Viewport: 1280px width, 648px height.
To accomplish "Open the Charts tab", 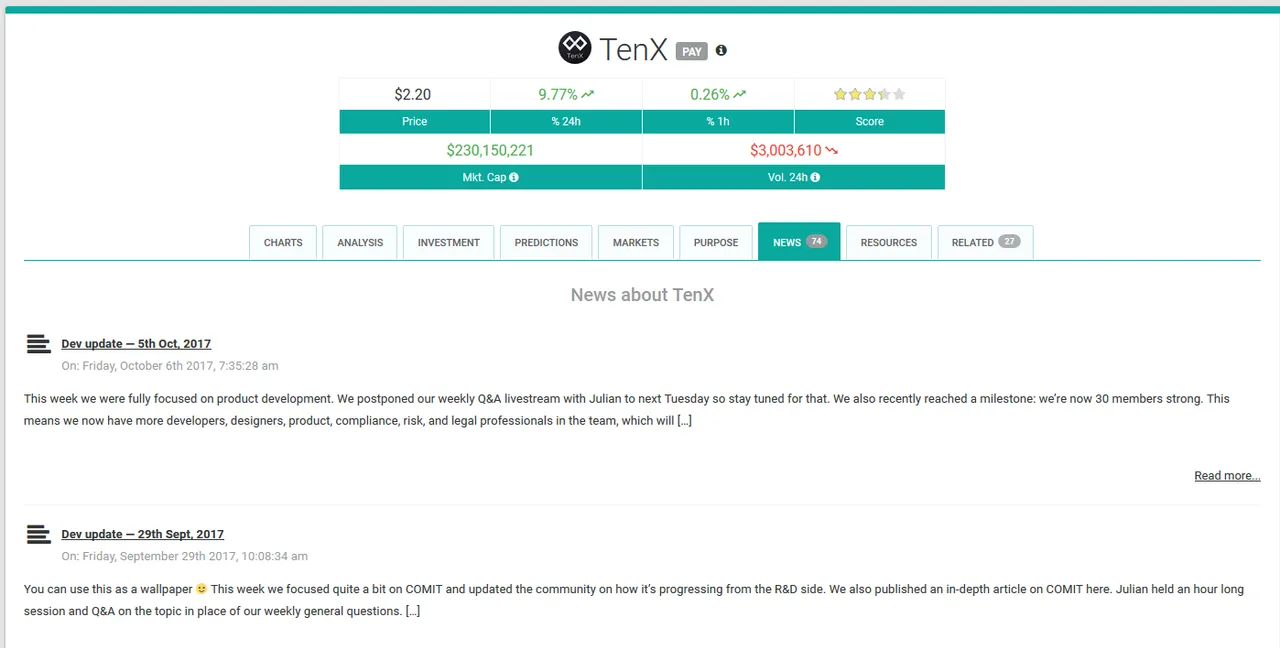I will click(283, 242).
